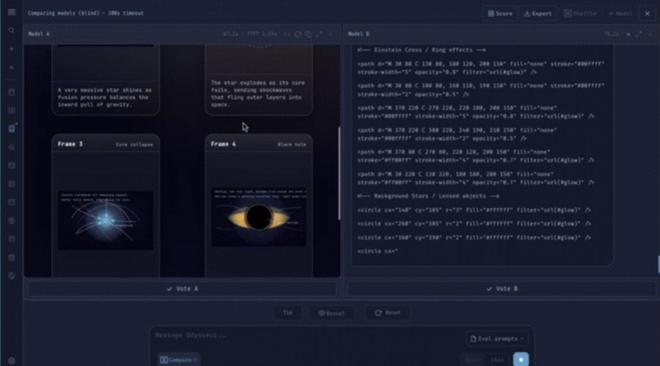Click copy icon in Model A header
Image resolution: width=660 pixels, height=366 pixels.
click(308, 34)
